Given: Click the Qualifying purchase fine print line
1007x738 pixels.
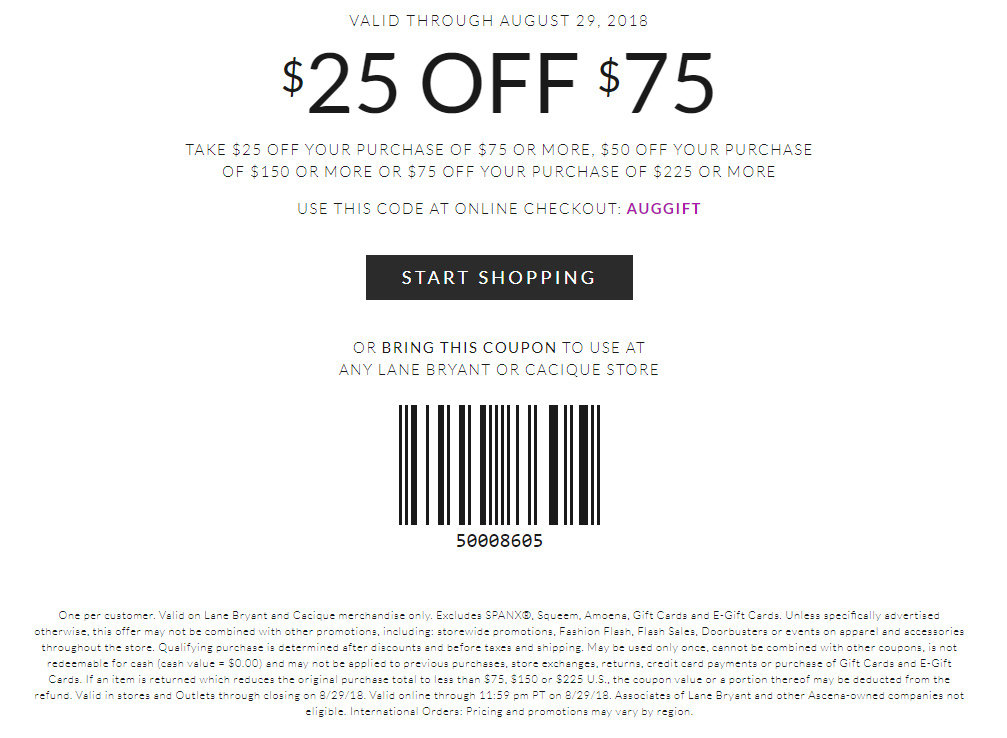Looking at the screenshot, I should (499, 647).
